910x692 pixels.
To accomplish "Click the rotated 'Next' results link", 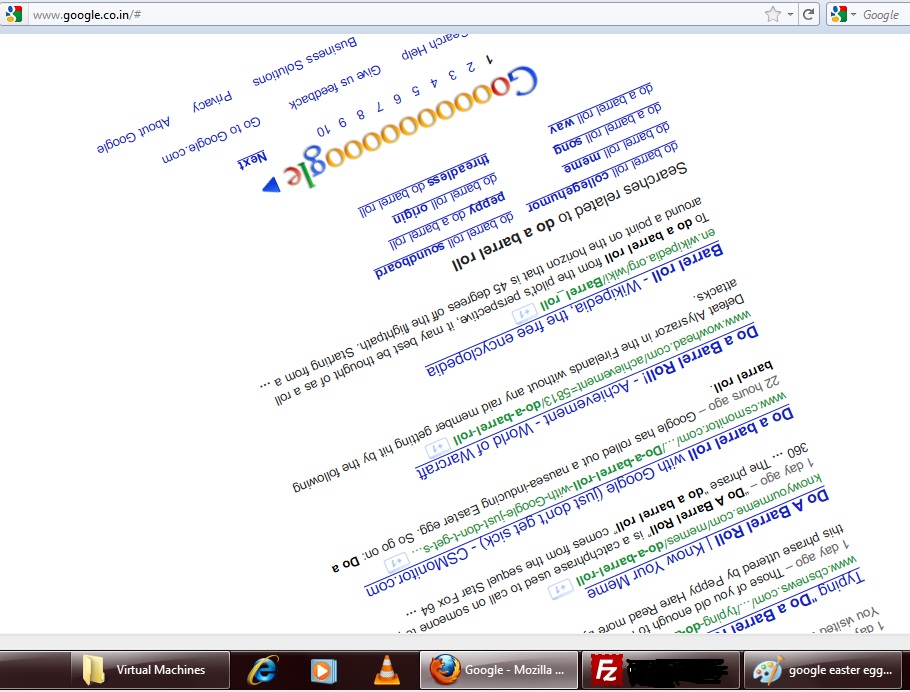I will [x=252, y=161].
